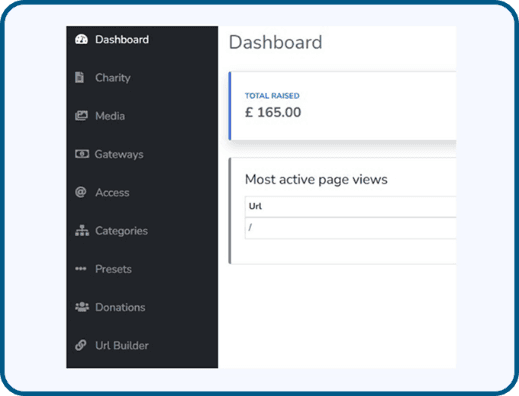Click the Gateways money bill icon
The image size is (519, 396).
(x=82, y=154)
